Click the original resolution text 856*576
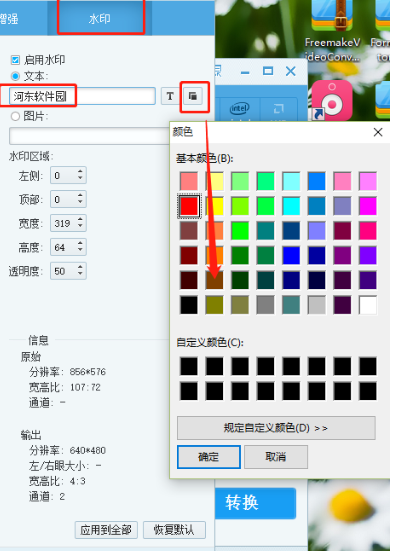This screenshot has width=393, height=551. pyautogui.click(x=88, y=372)
